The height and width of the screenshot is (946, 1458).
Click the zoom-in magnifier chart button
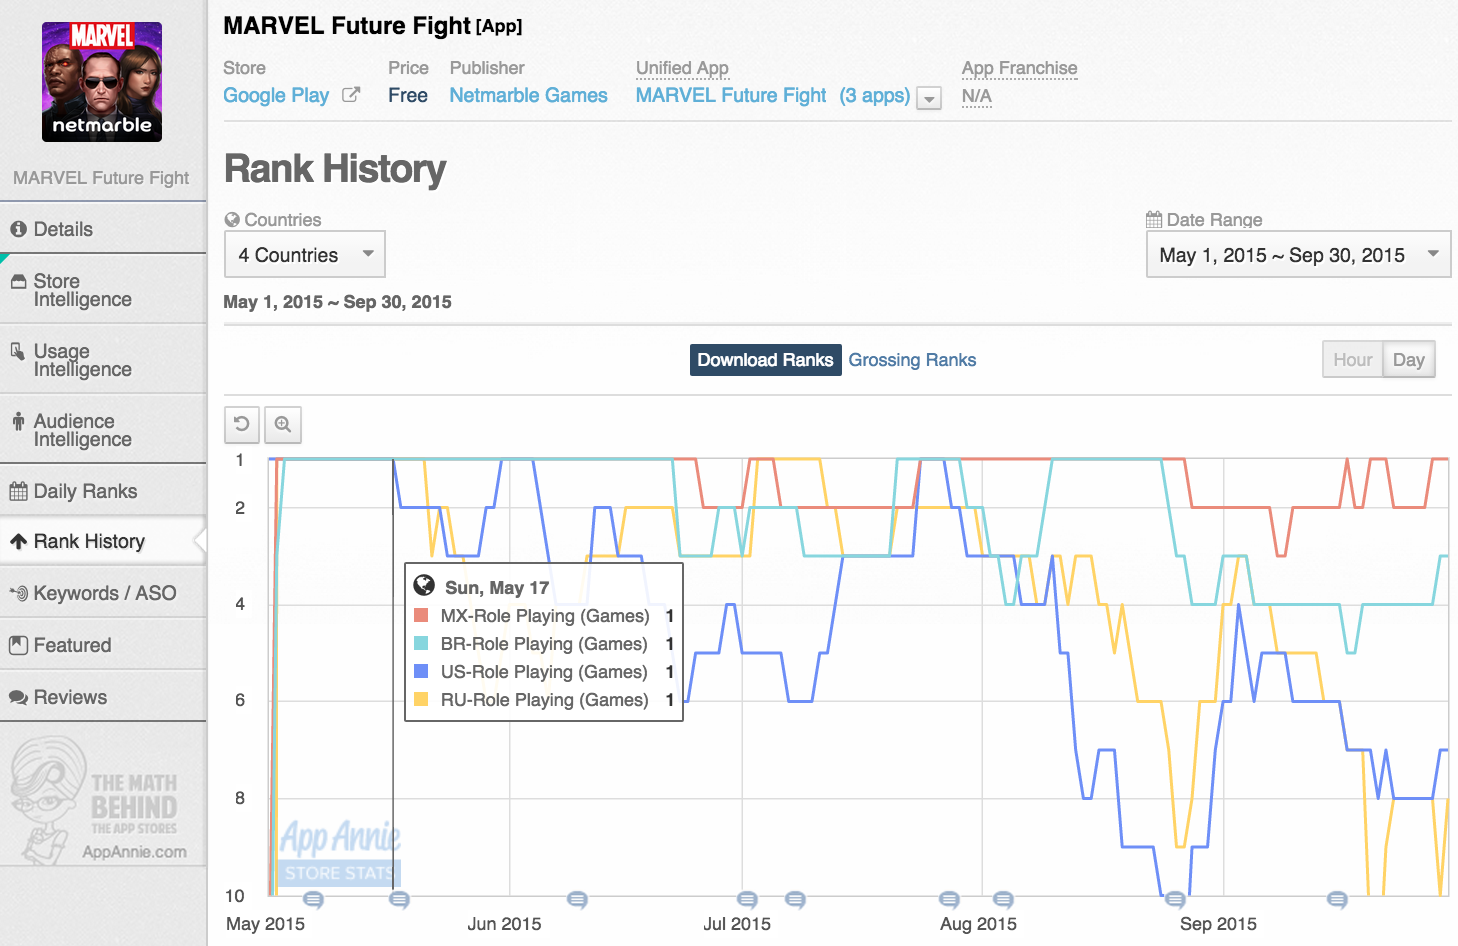(283, 424)
